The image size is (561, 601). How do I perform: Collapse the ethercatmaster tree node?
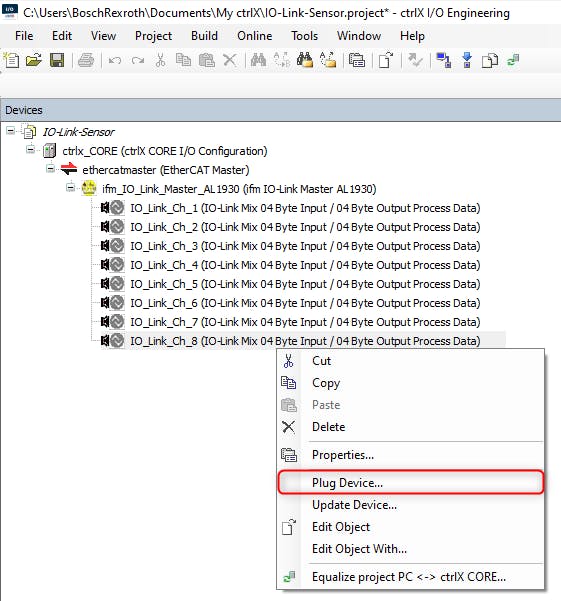[x=50, y=168]
